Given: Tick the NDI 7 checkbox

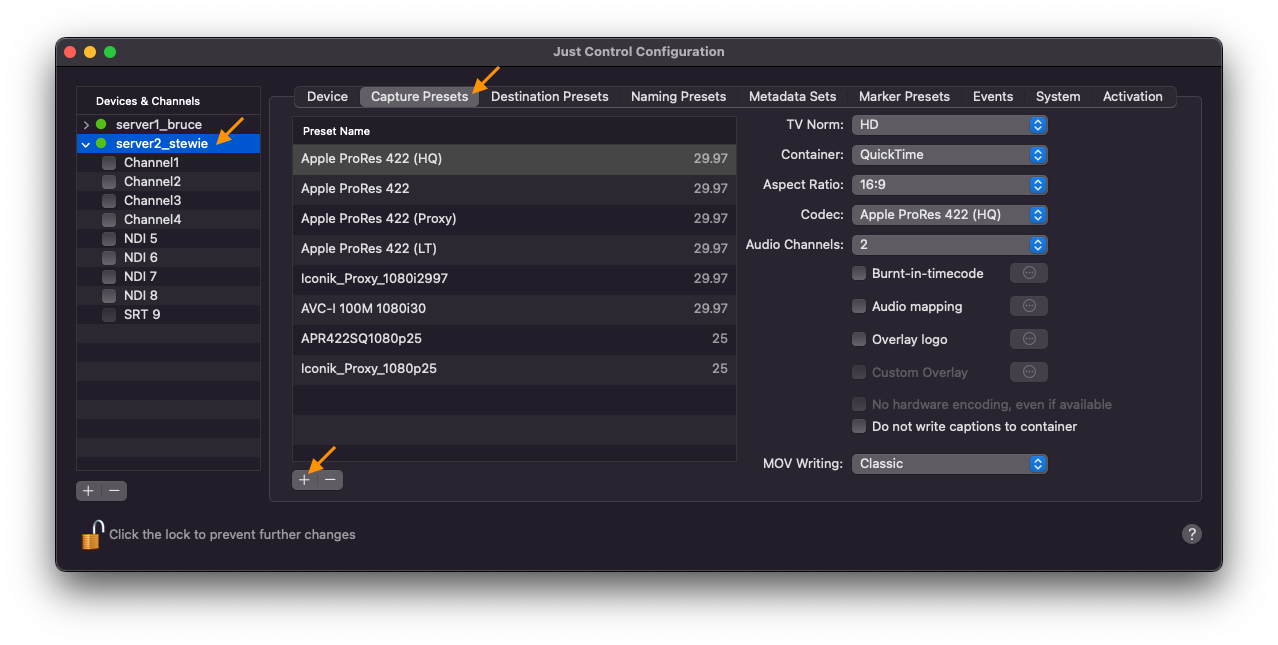Looking at the screenshot, I should click(x=109, y=277).
